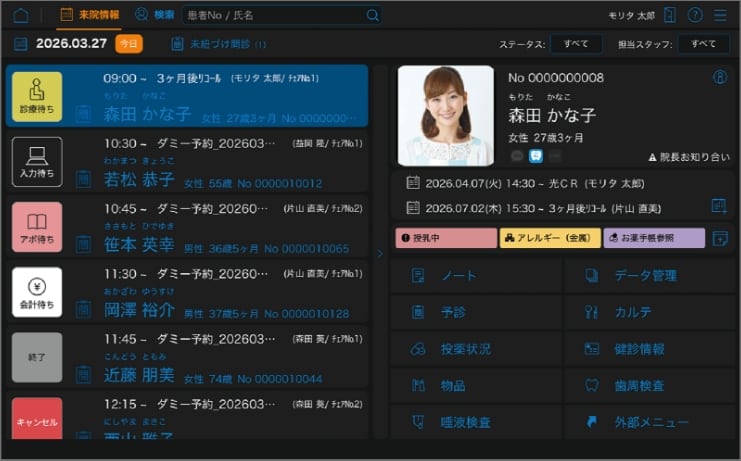Click the magnifier icon in the search box

click(372, 16)
